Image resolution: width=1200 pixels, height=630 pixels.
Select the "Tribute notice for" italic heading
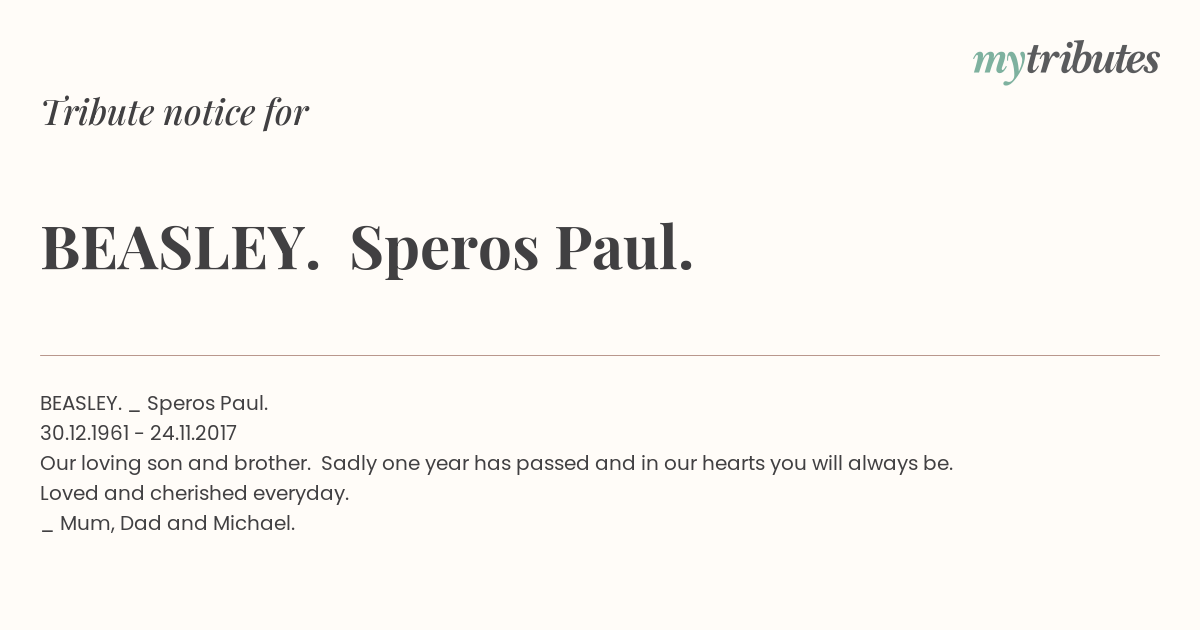tap(175, 112)
